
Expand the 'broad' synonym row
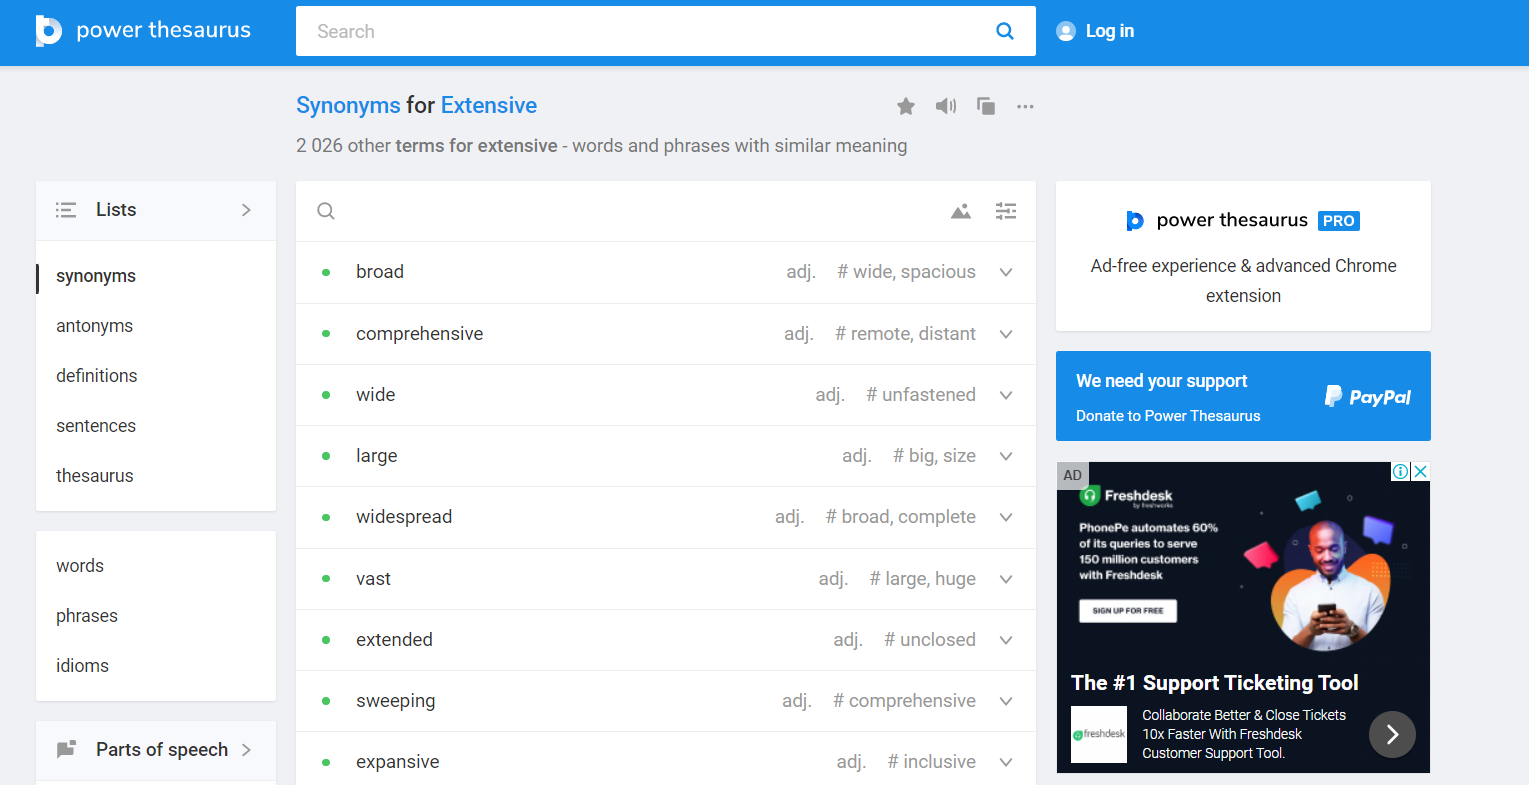tap(1006, 272)
